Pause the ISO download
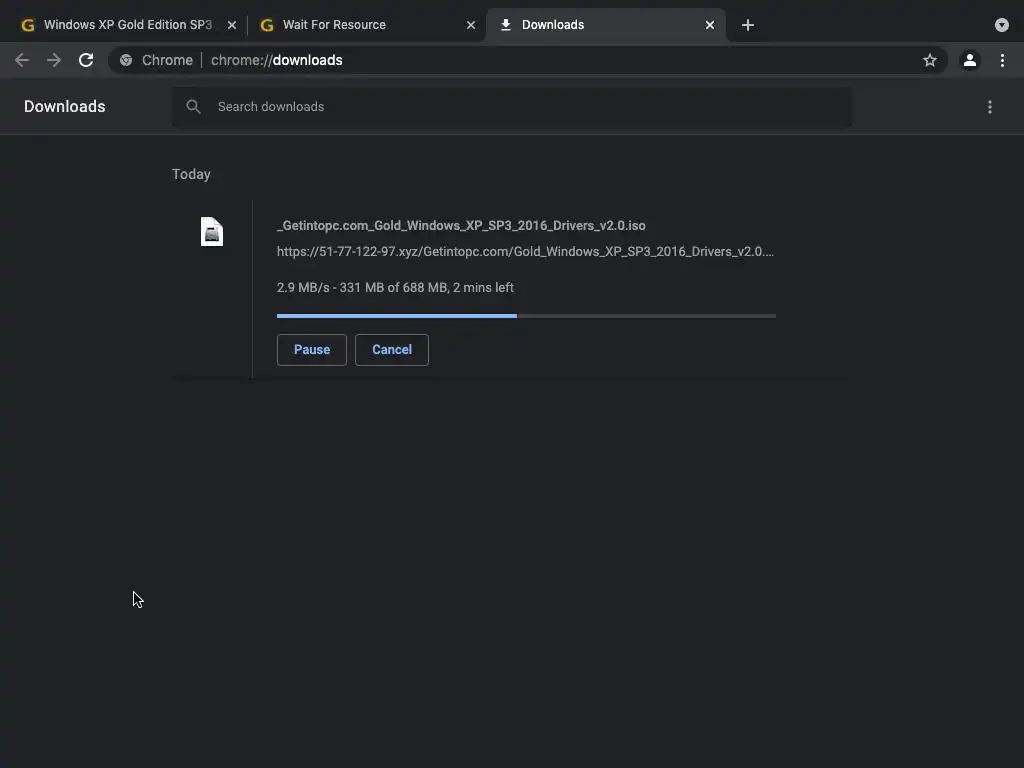 (312, 349)
